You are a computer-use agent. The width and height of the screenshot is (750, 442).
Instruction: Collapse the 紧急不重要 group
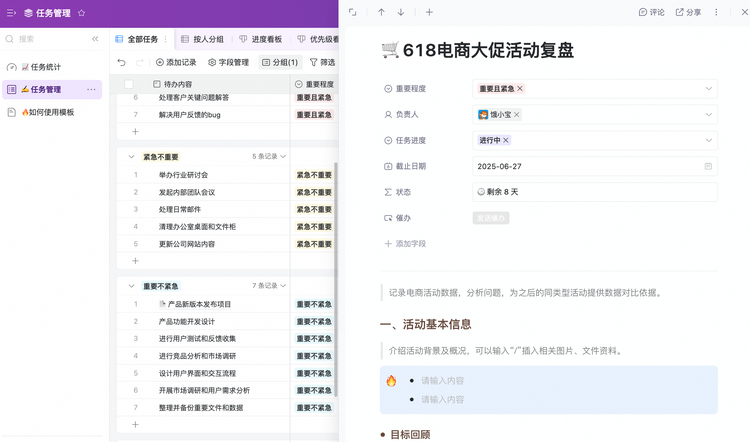132,157
